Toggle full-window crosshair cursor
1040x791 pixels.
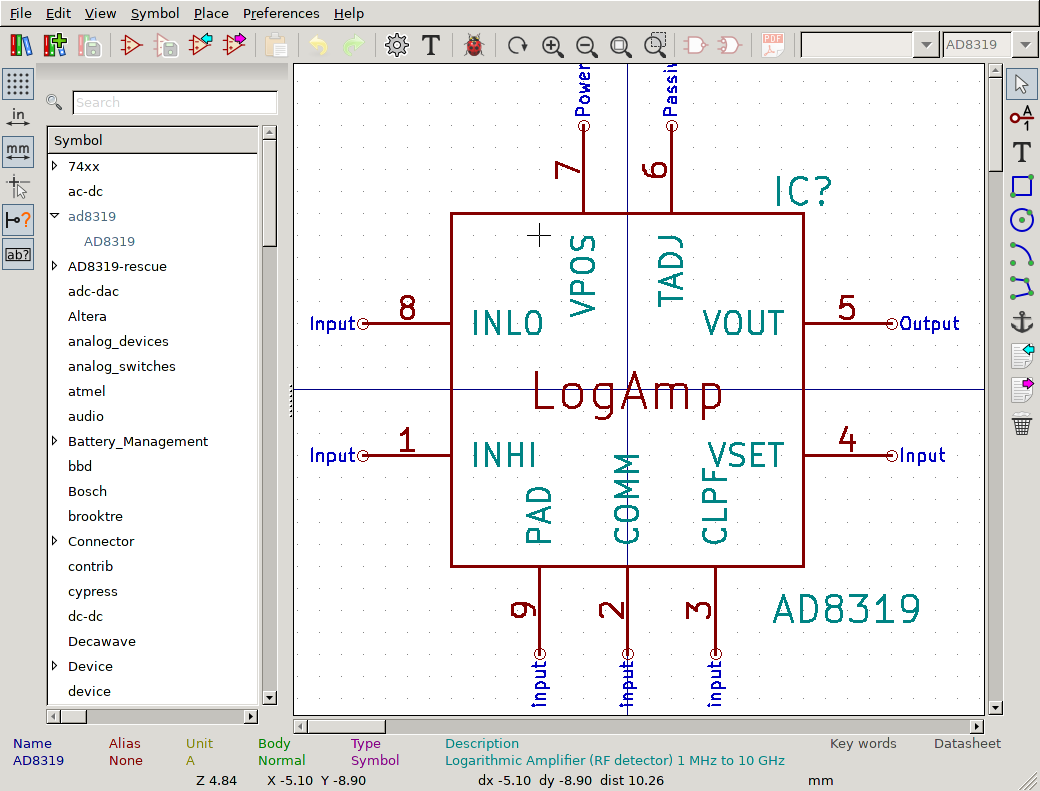pos(18,186)
